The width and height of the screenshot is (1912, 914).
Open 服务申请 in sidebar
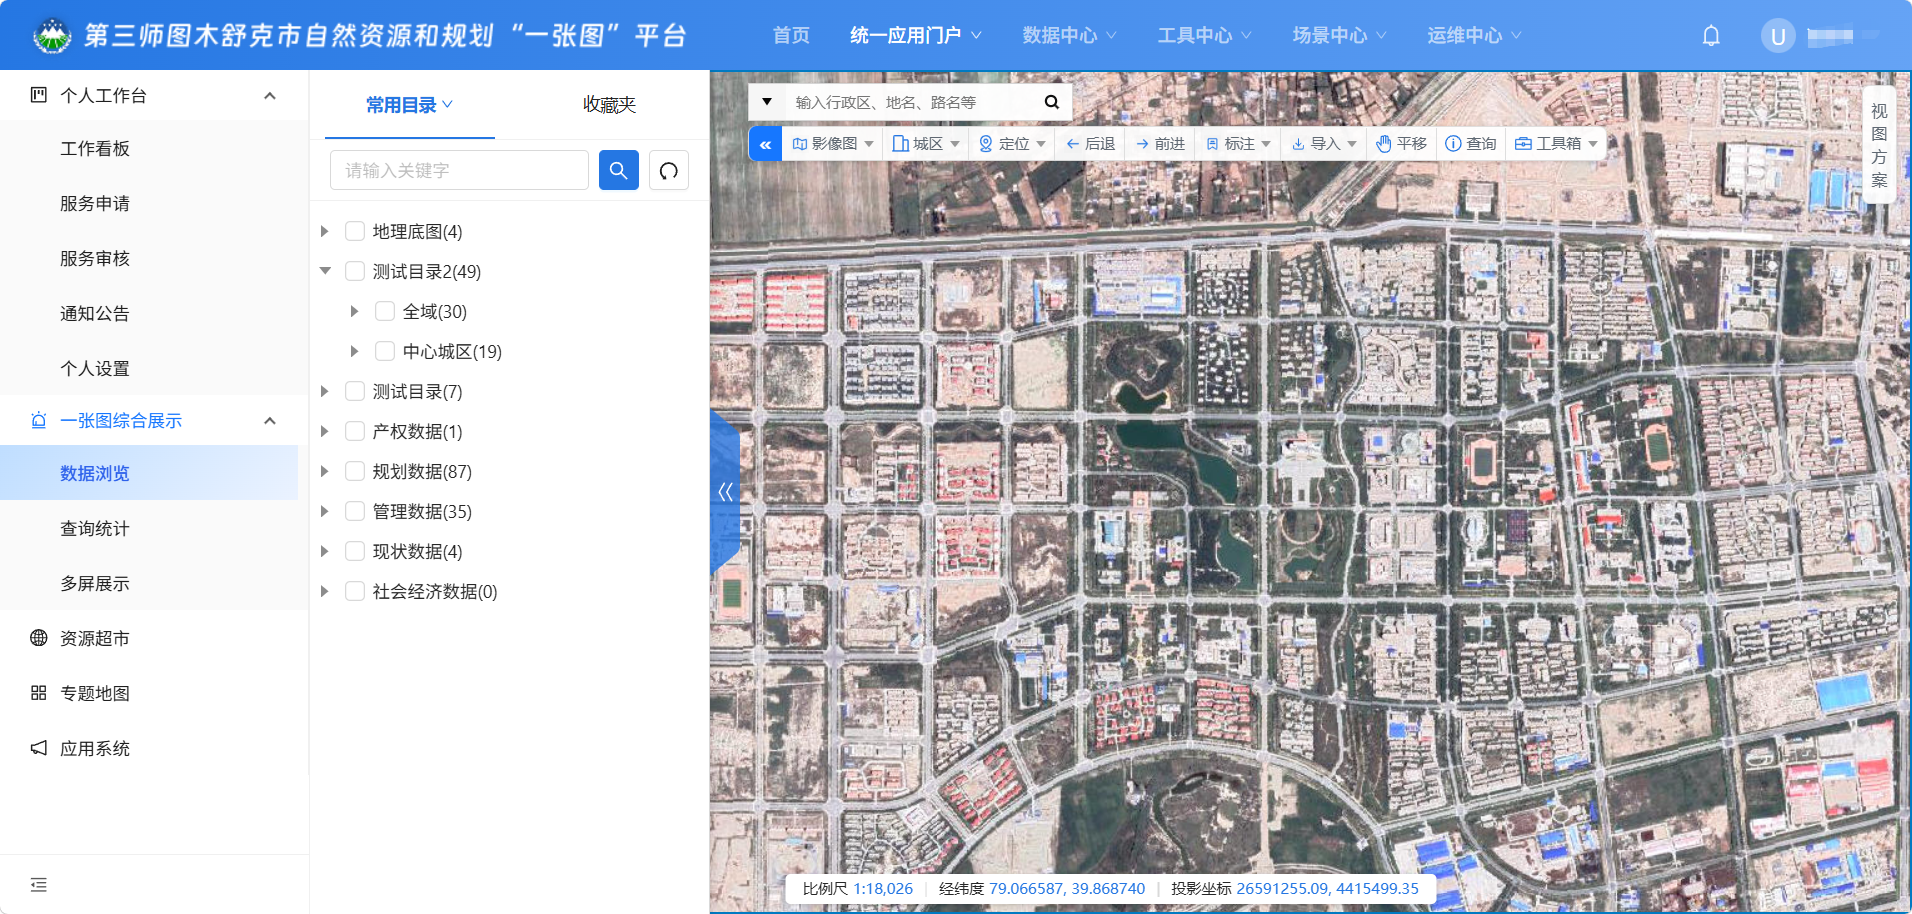(95, 203)
